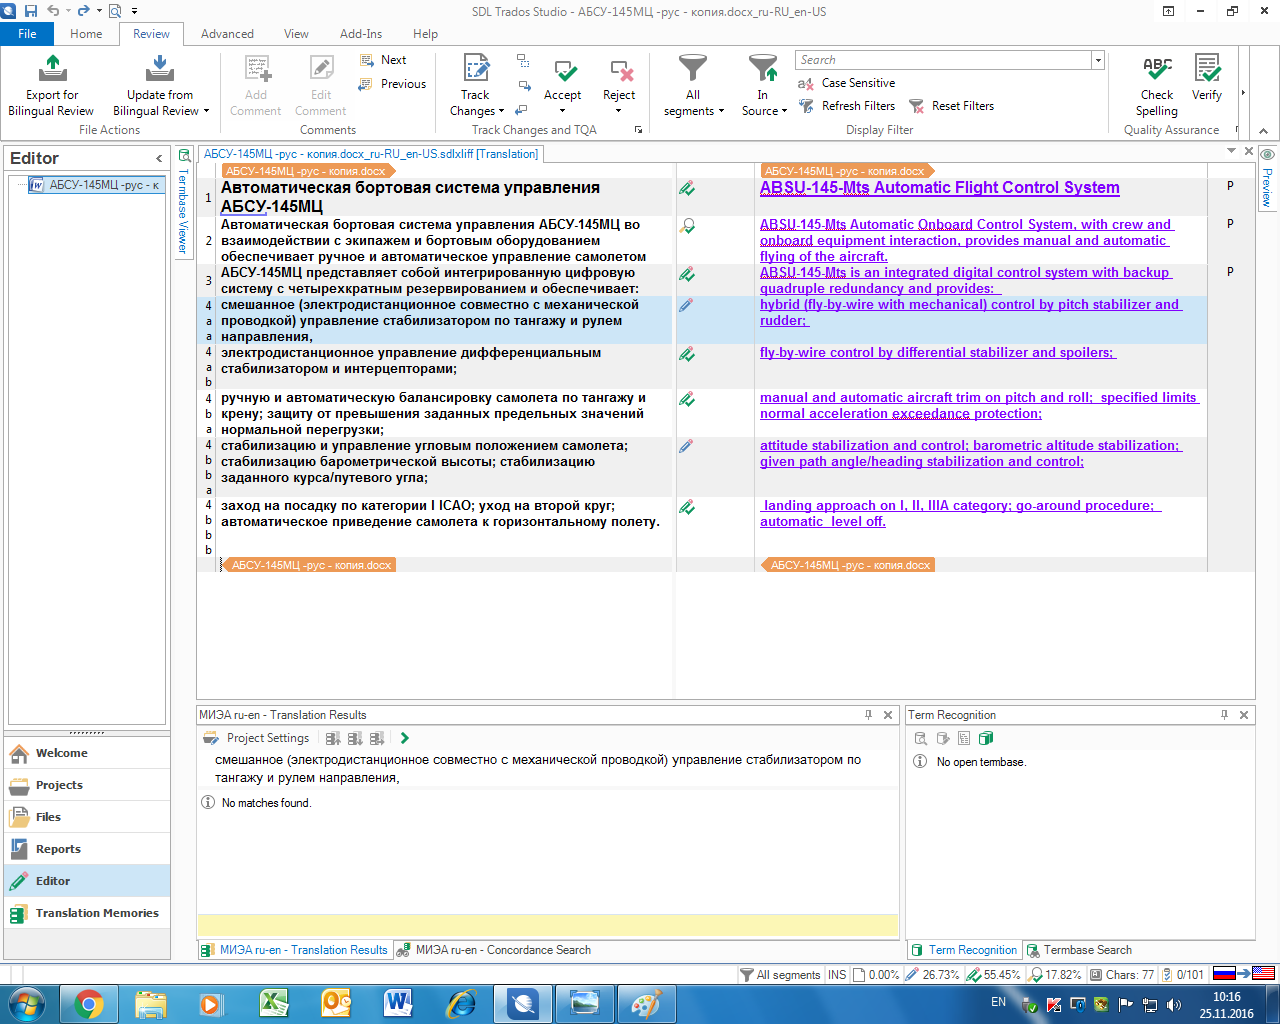Screen dimensions: 1280x1024
Task: Click the Verify icon
Action: click(x=1207, y=68)
